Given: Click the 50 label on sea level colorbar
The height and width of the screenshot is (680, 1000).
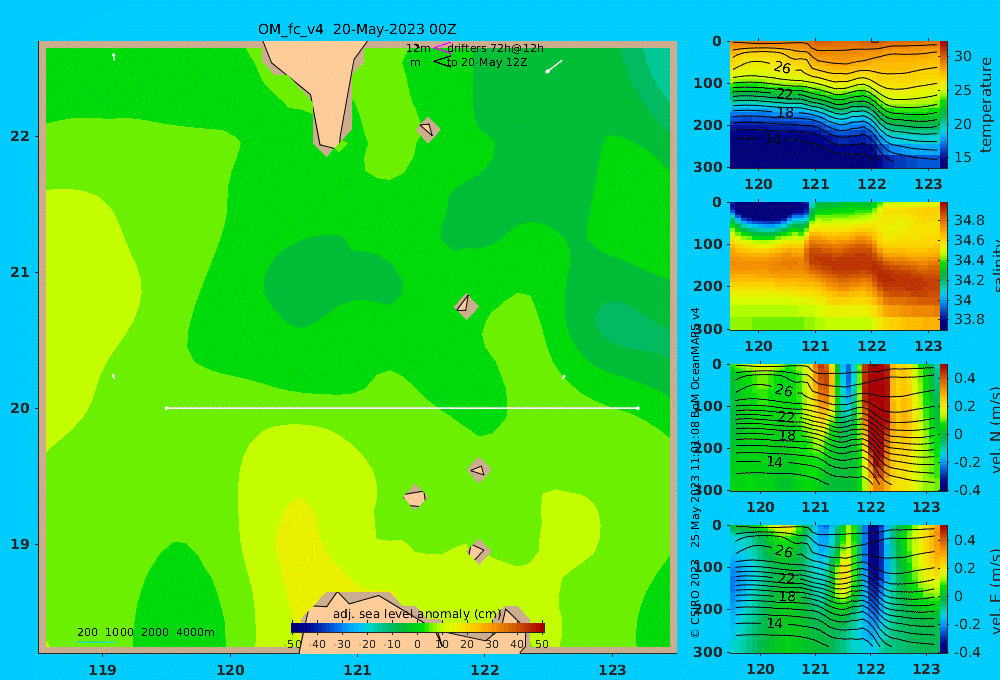Looking at the screenshot, I should [541, 644].
